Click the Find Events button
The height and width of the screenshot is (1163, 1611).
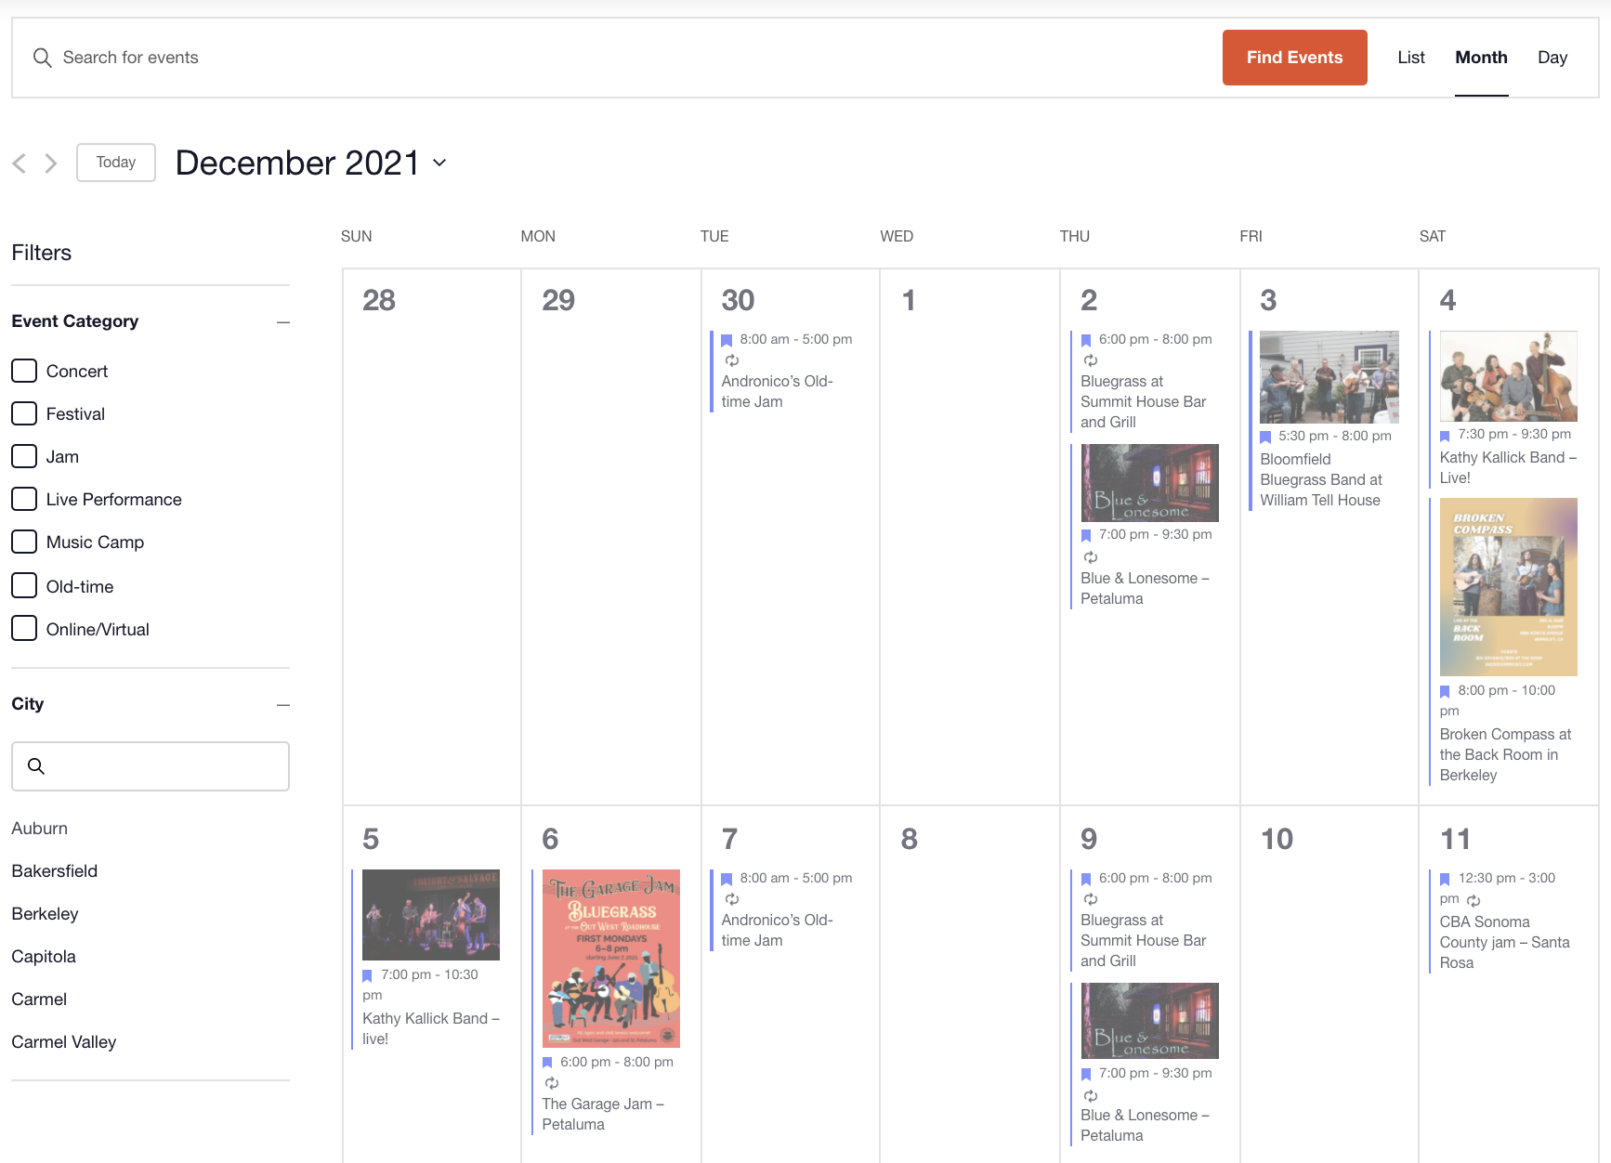[1294, 57]
